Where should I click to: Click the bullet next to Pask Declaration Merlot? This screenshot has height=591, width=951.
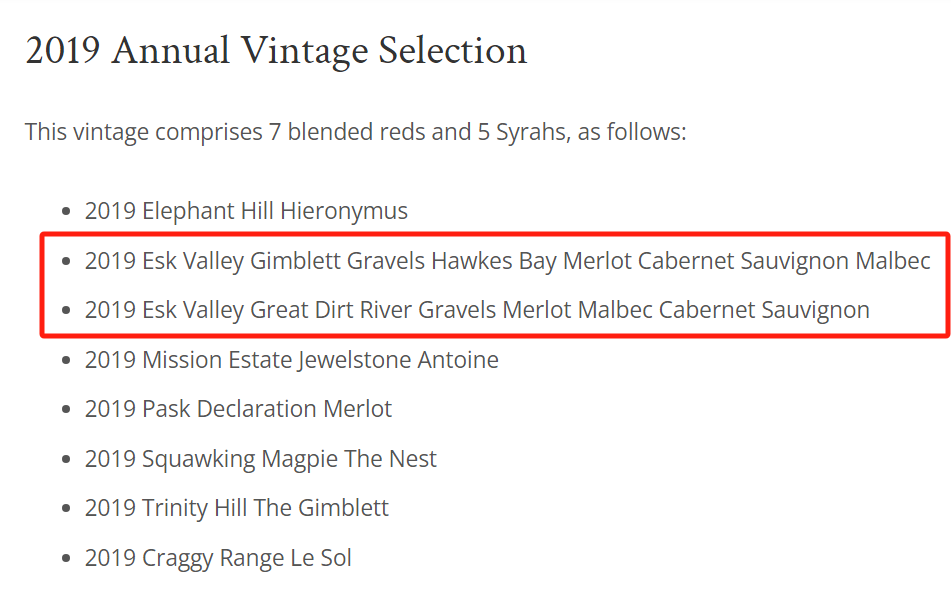67,410
